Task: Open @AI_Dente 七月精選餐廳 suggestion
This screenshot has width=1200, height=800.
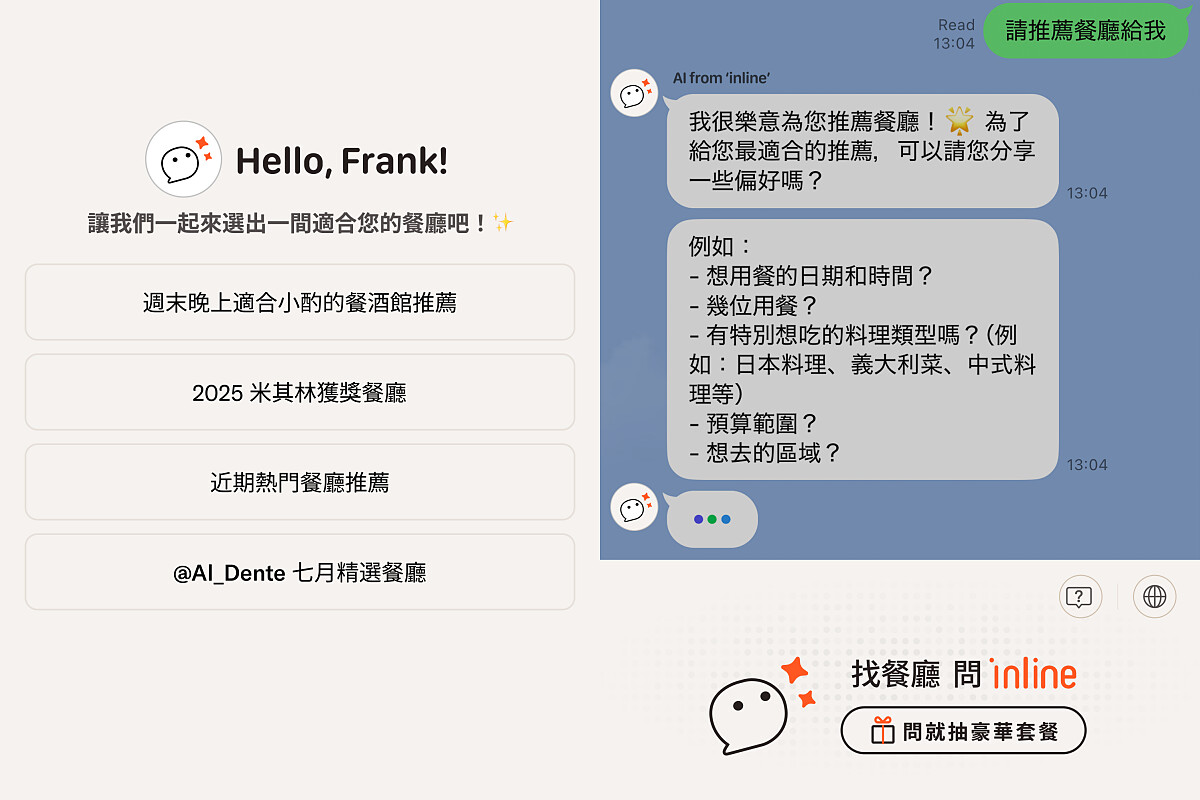Action: click(x=300, y=572)
